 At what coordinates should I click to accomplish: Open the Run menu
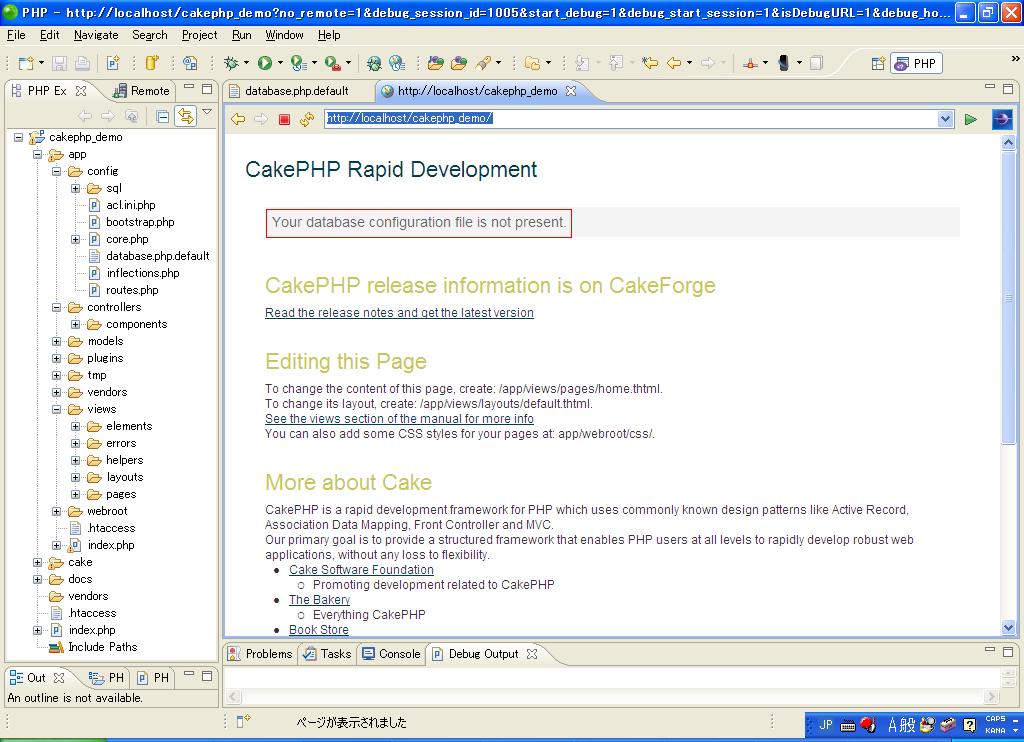242,35
